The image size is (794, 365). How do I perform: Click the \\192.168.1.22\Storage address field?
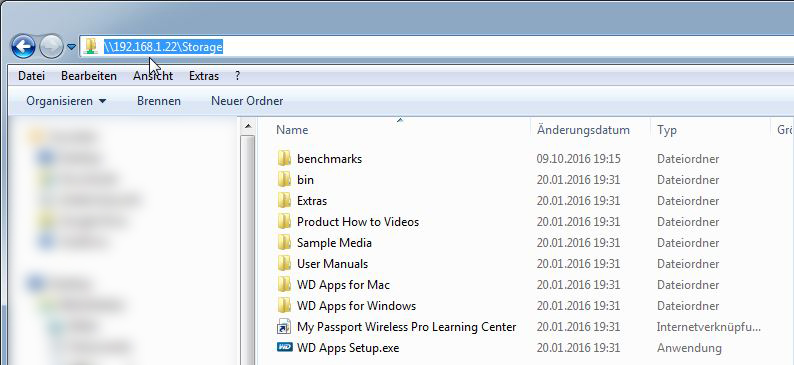(x=436, y=47)
